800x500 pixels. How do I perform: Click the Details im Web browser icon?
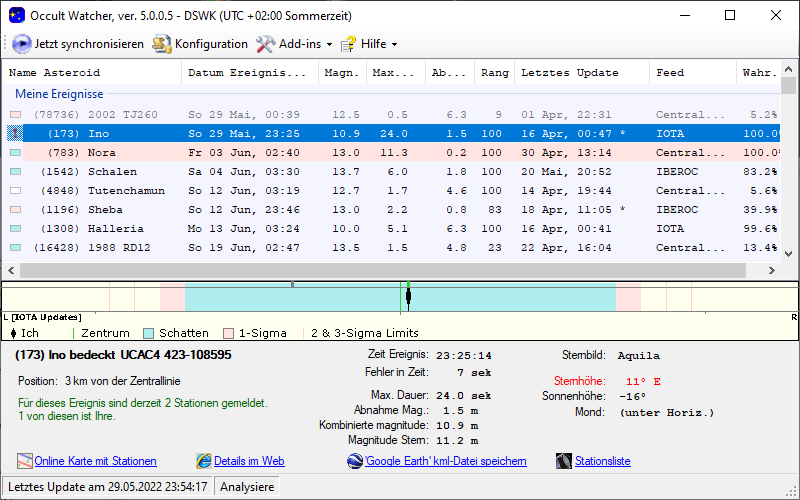click(204, 461)
